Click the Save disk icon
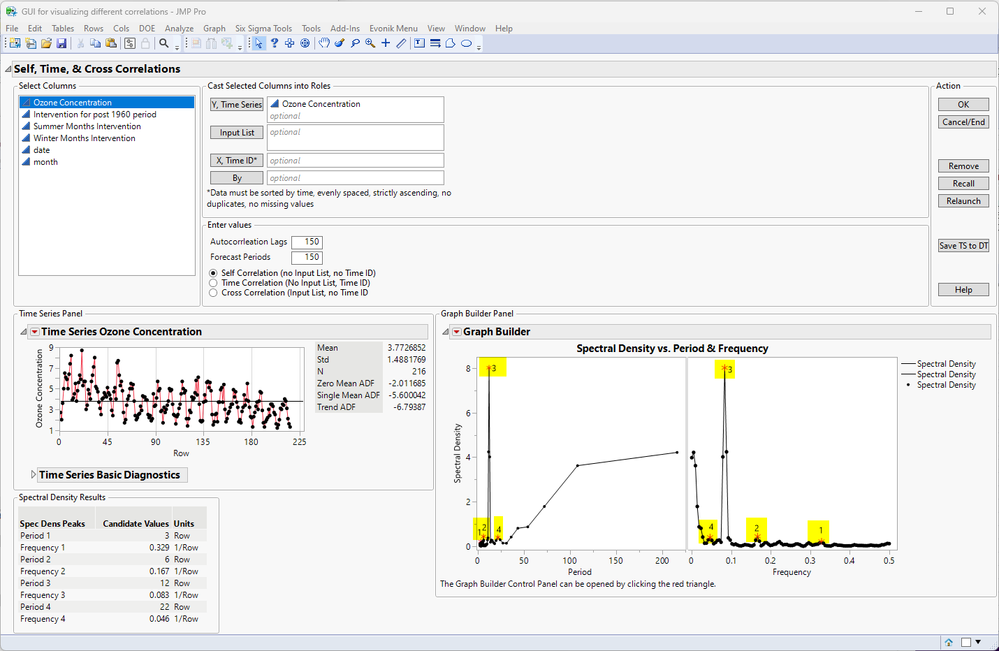Image resolution: width=999 pixels, height=651 pixels. click(x=61, y=43)
